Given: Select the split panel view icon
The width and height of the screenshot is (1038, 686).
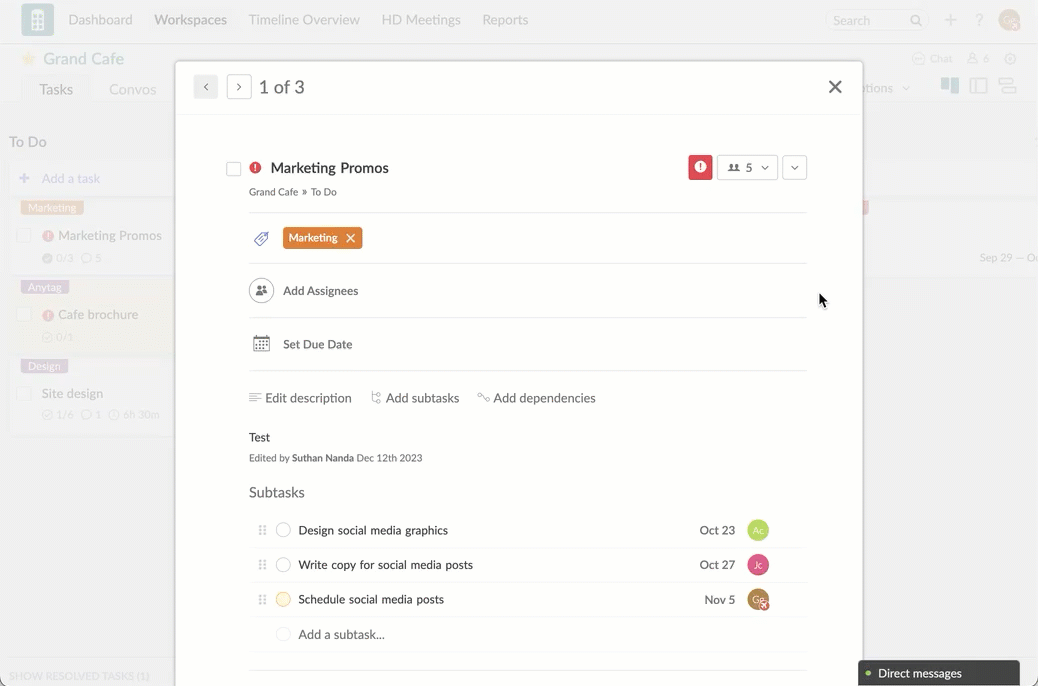Looking at the screenshot, I should coord(978,85).
